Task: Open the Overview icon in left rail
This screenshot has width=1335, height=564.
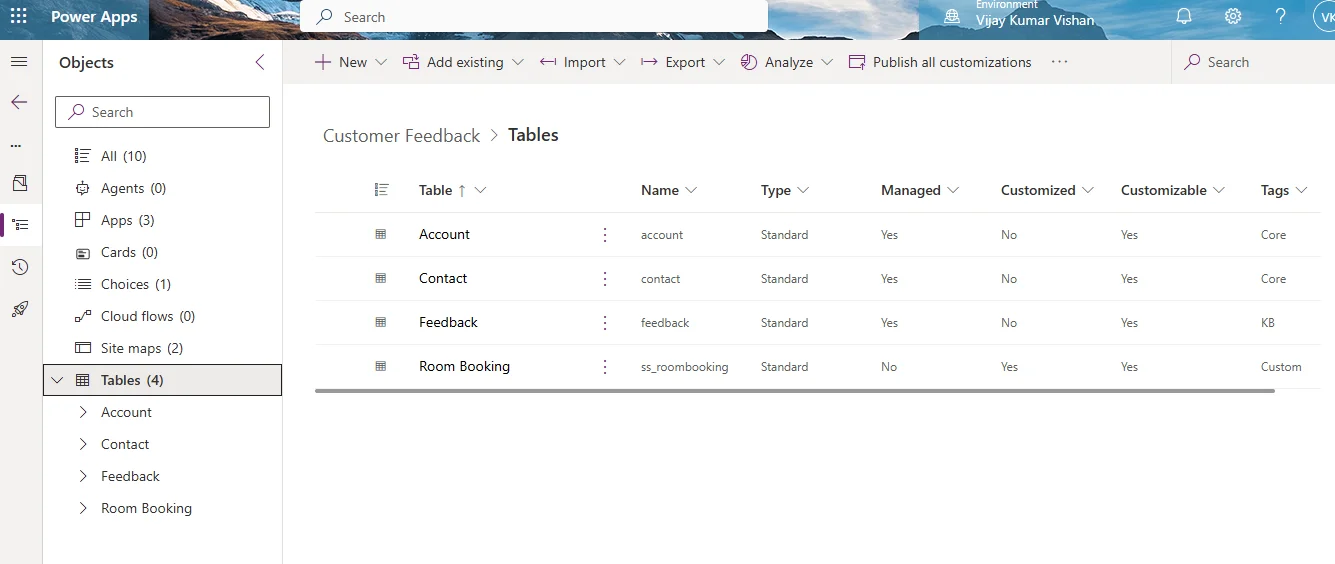Action: pos(19,184)
